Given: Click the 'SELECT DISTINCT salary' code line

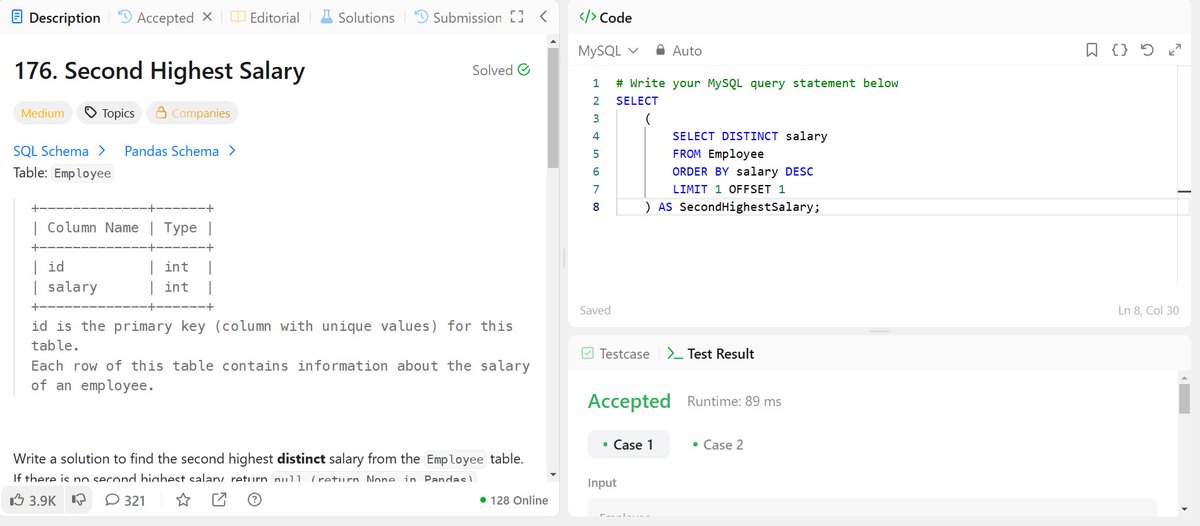Looking at the screenshot, I should coord(750,136).
